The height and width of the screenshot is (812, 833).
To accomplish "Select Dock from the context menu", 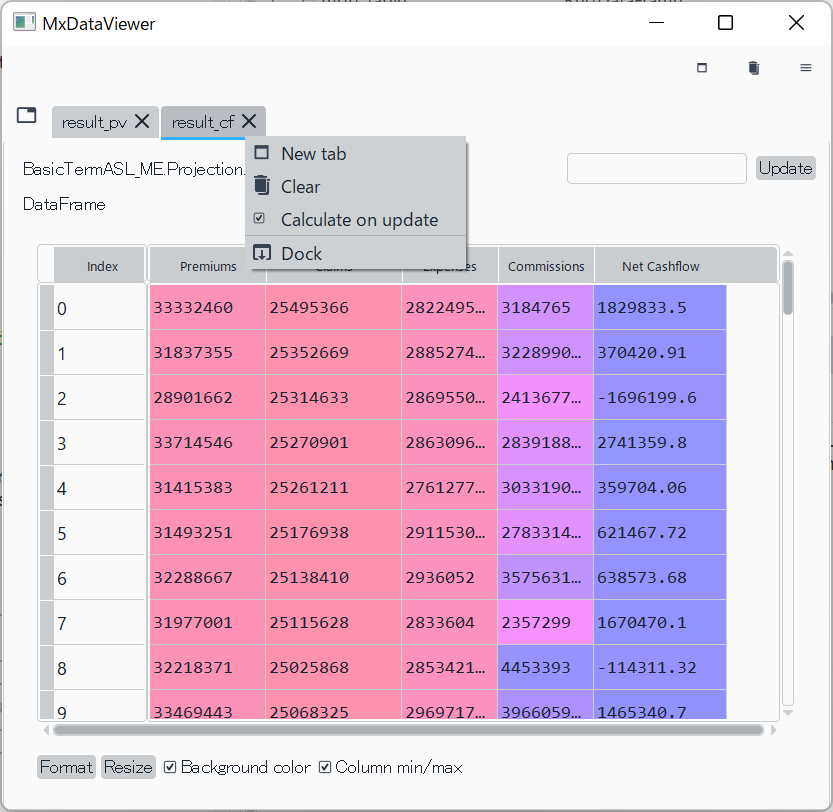I will click(301, 253).
